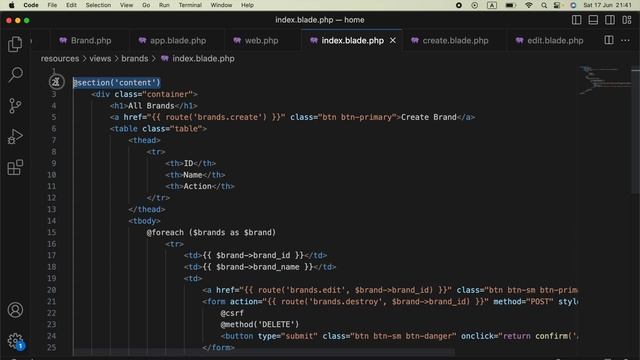Viewport: 640px width, 360px height.
Task: Click the selected @section('content') line
Action: pyautogui.click(x=117, y=82)
